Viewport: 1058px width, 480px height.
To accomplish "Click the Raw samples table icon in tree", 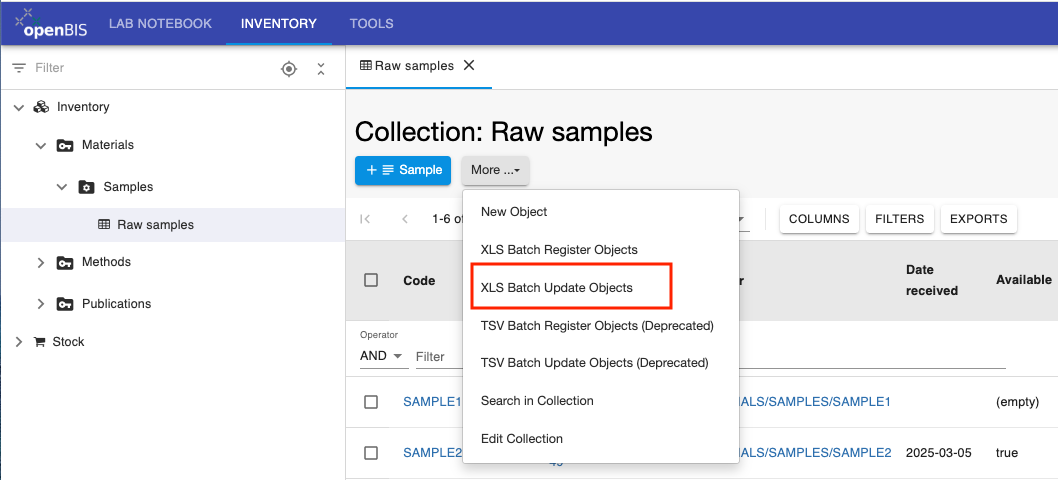I will tap(104, 225).
